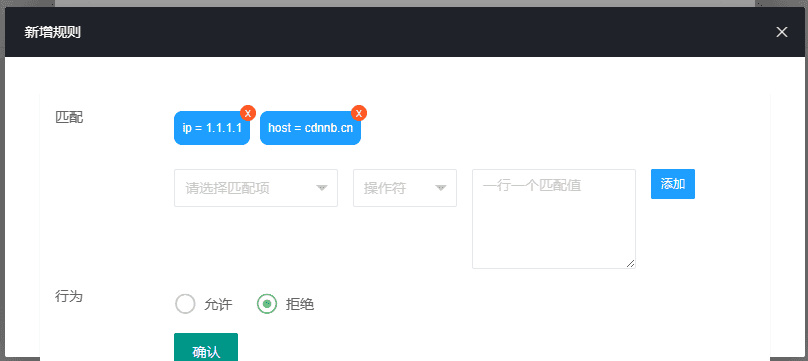
Task: Click the textarea resize handle
Action: pos(630,263)
